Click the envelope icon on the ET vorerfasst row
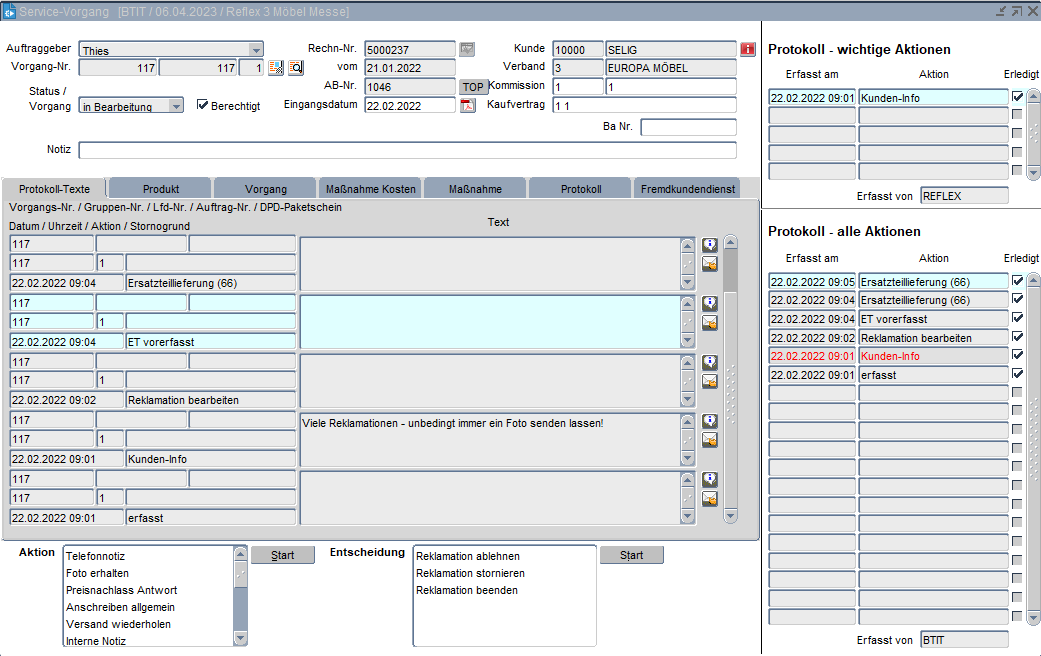Image resolution: width=1041 pixels, height=656 pixels. (x=710, y=323)
